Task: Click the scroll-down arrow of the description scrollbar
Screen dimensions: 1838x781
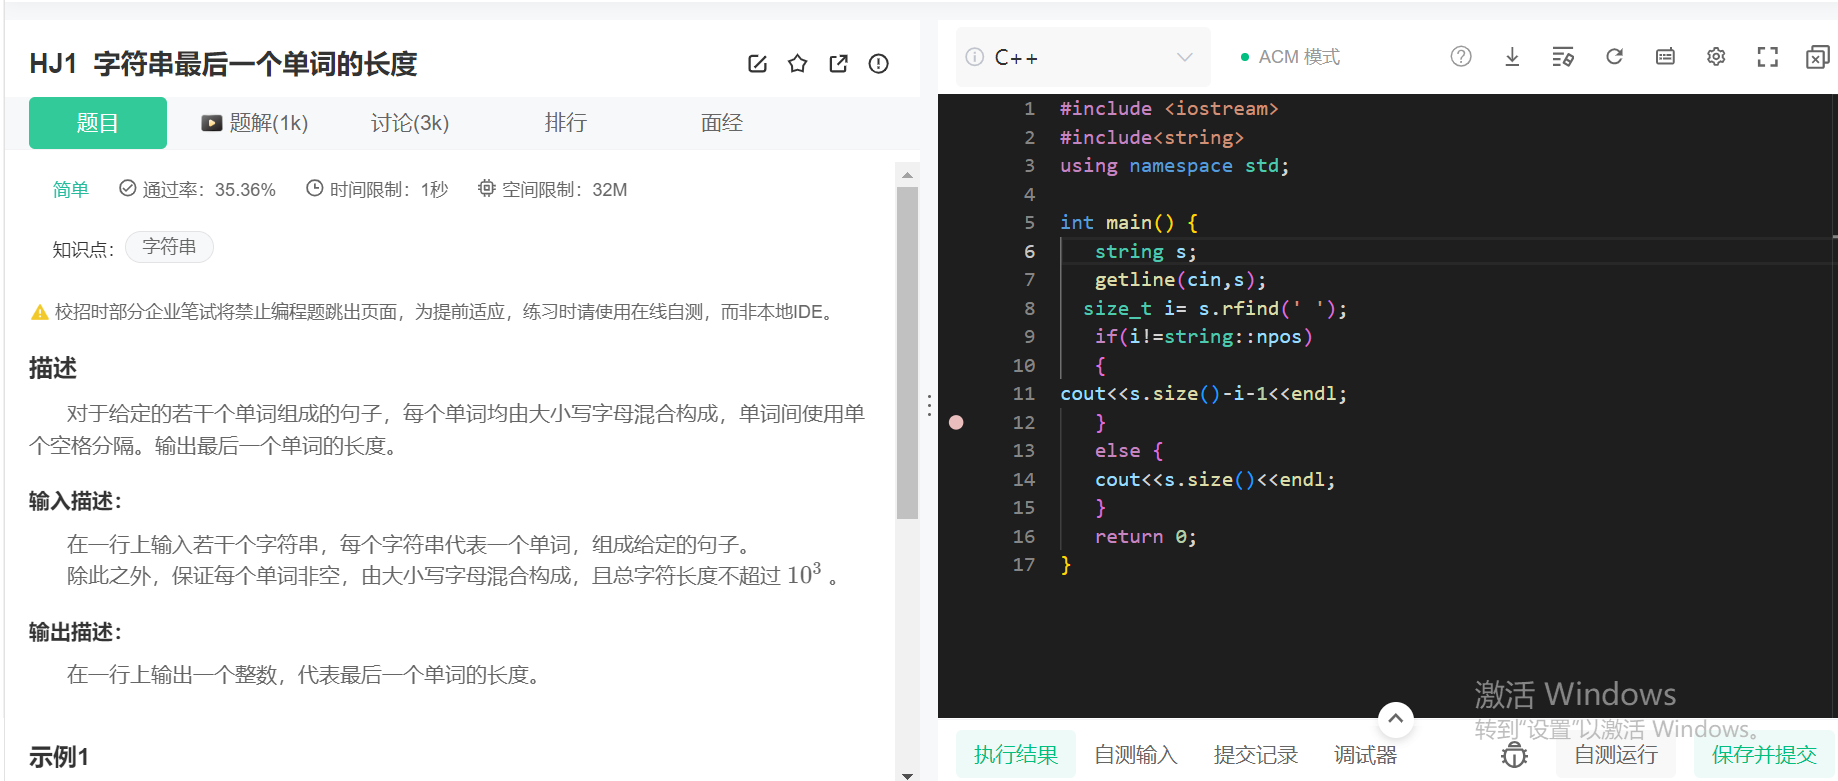Action: click(x=907, y=775)
